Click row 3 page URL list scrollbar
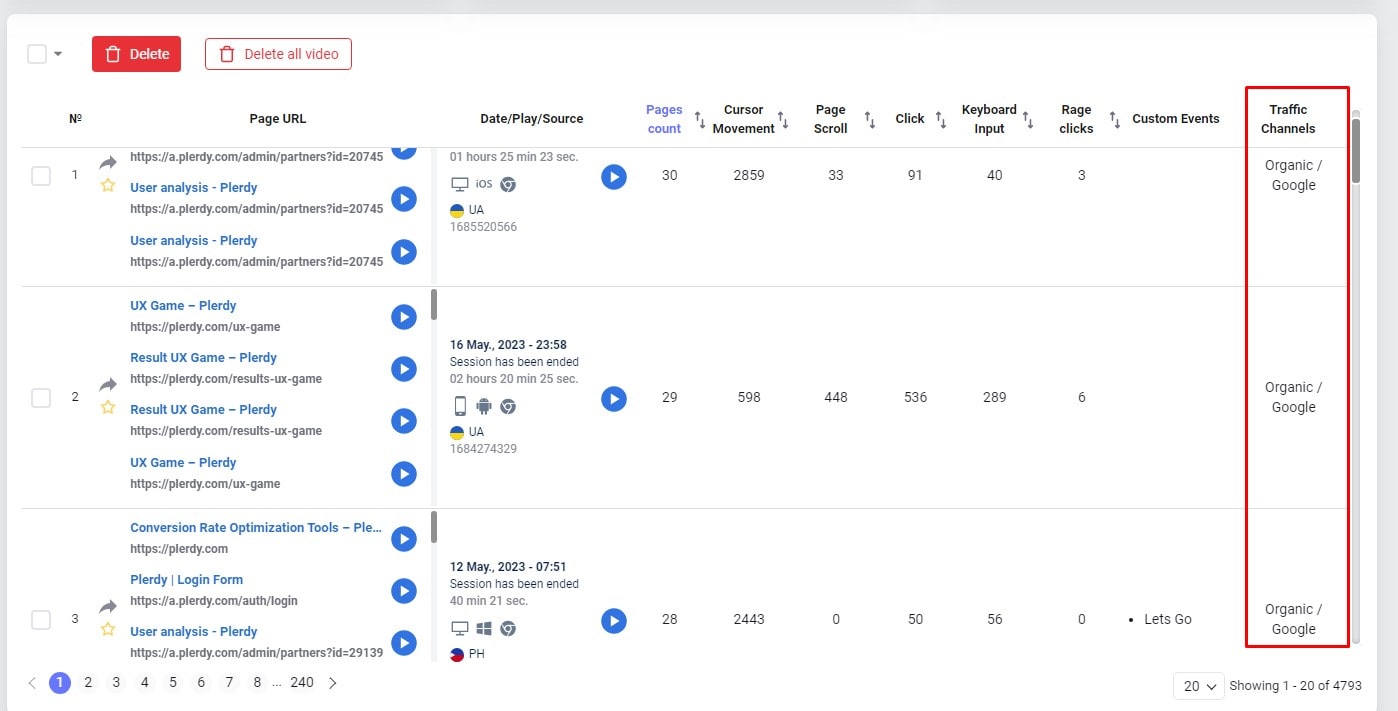The height and width of the screenshot is (711, 1398). click(x=434, y=527)
